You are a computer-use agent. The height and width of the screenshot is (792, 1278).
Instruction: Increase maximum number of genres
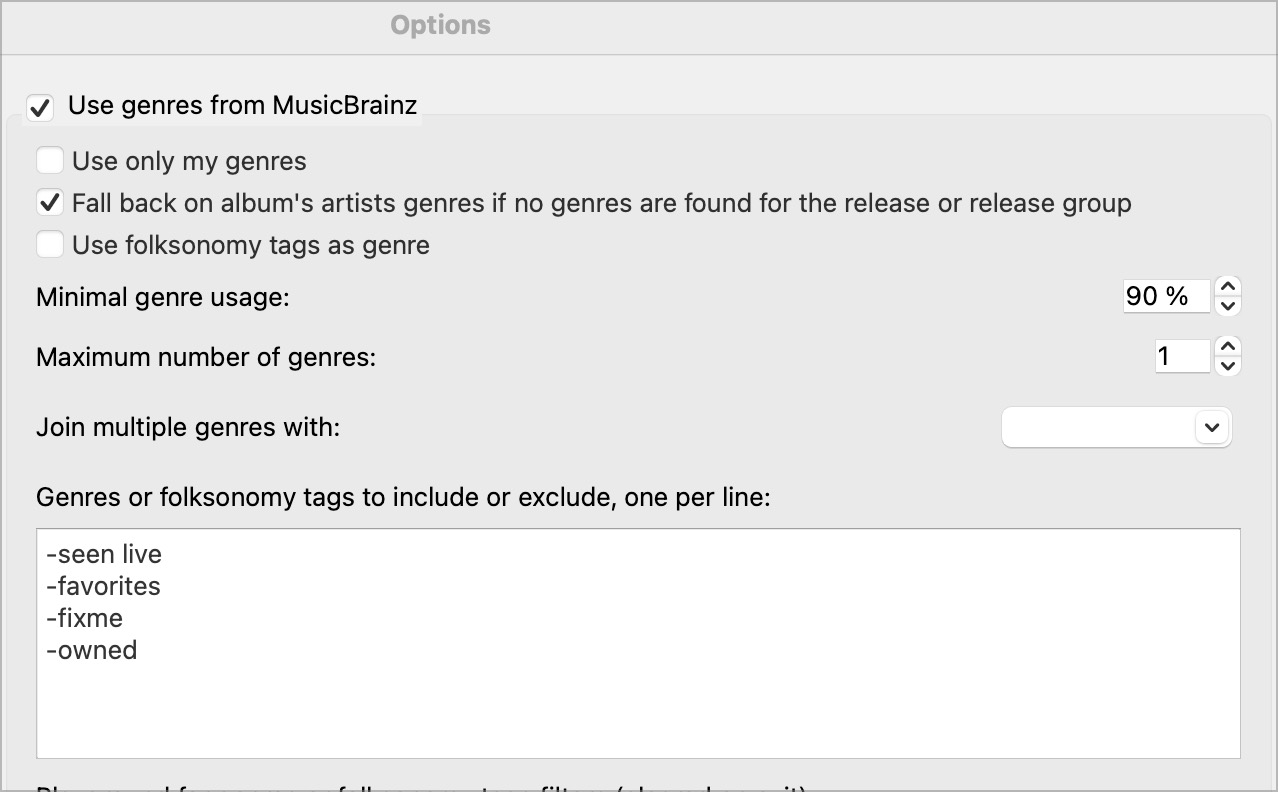1229,346
